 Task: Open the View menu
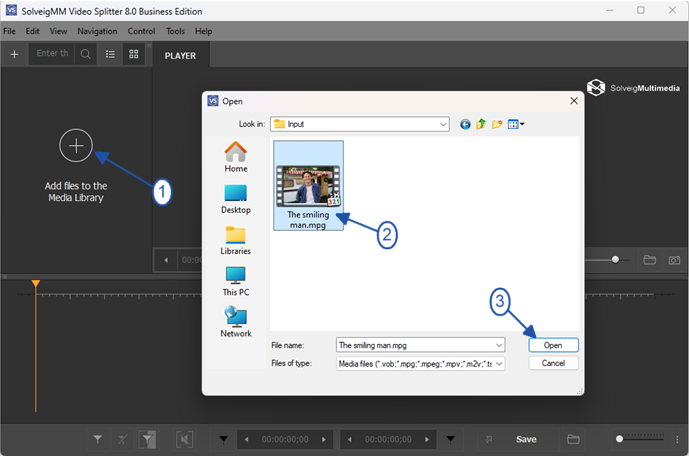tap(58, 31)
